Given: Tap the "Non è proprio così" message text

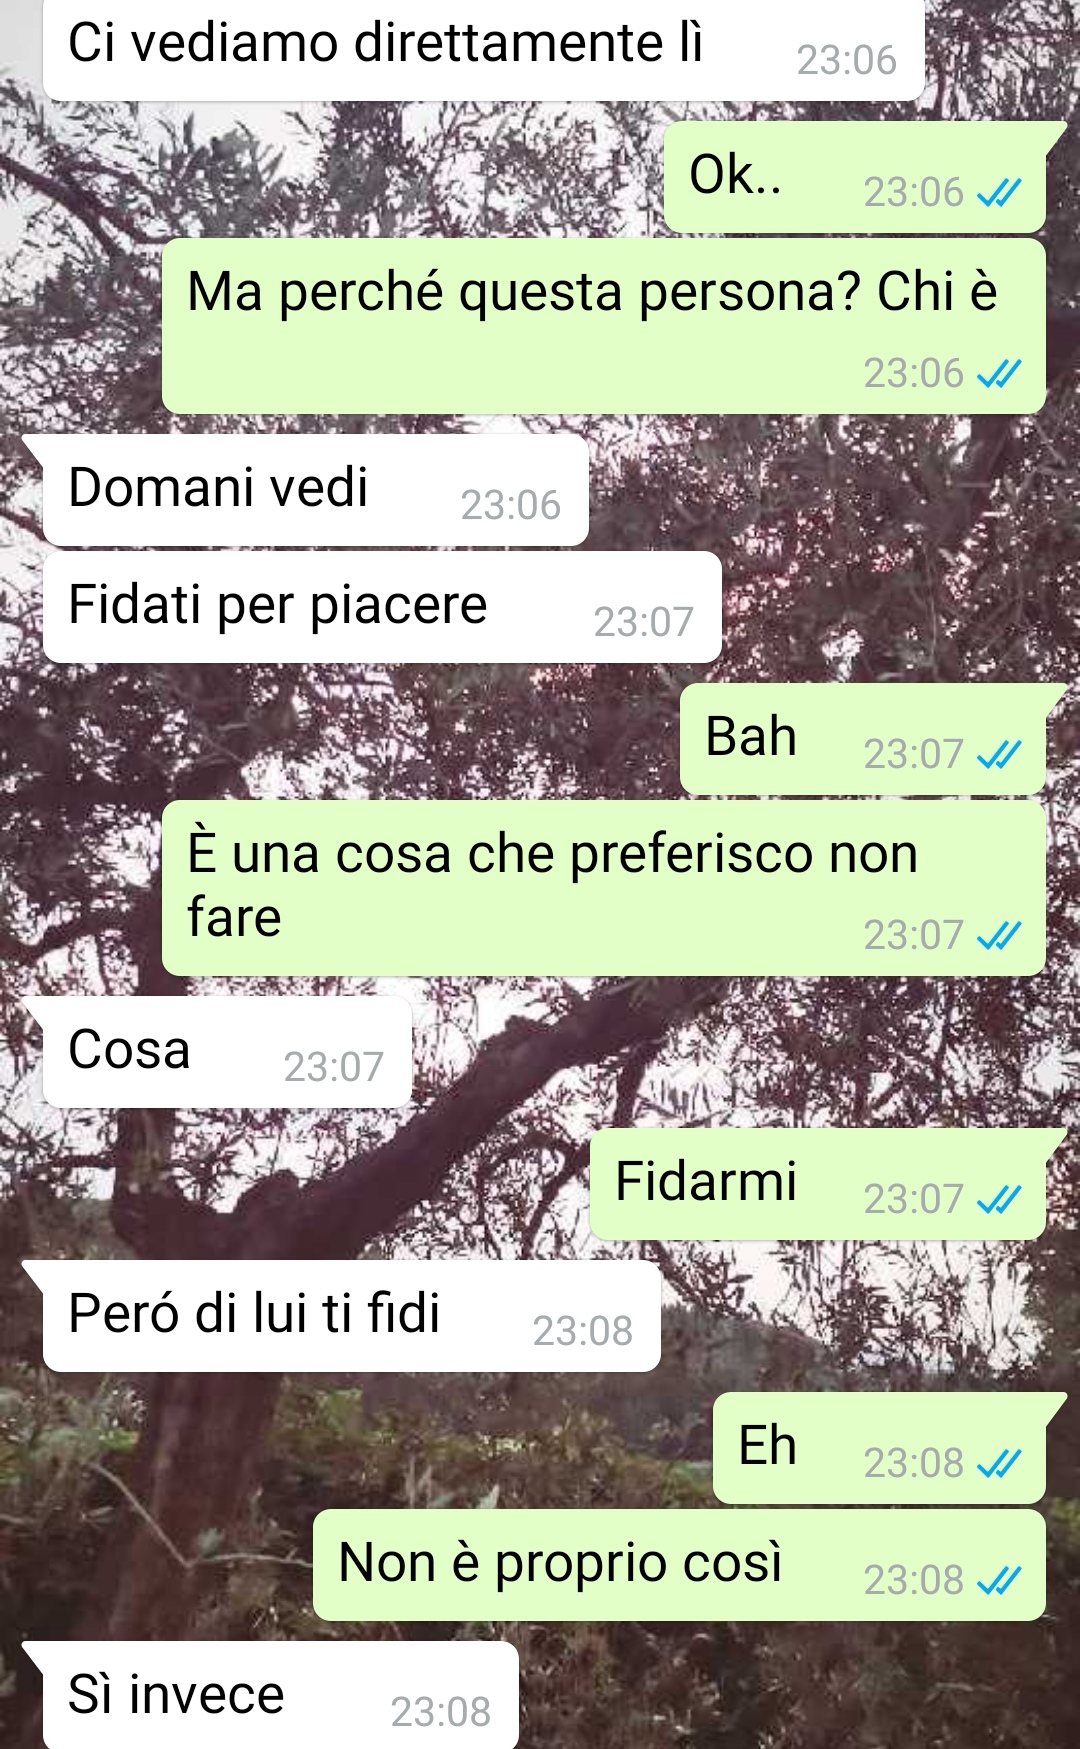Looking at the screenshot, I should pos(560,1563).
